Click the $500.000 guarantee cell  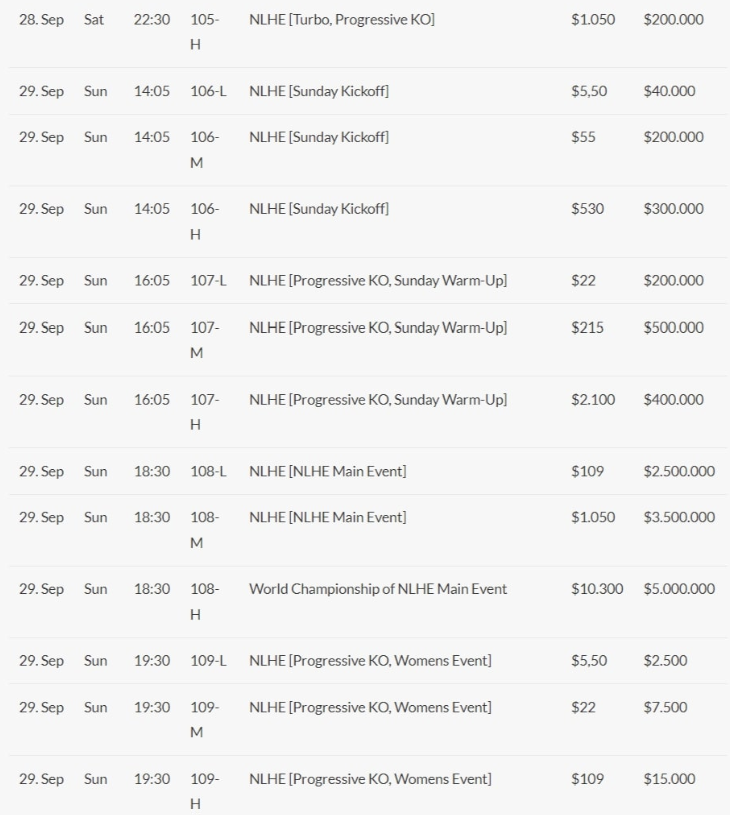tap(673, 327)
